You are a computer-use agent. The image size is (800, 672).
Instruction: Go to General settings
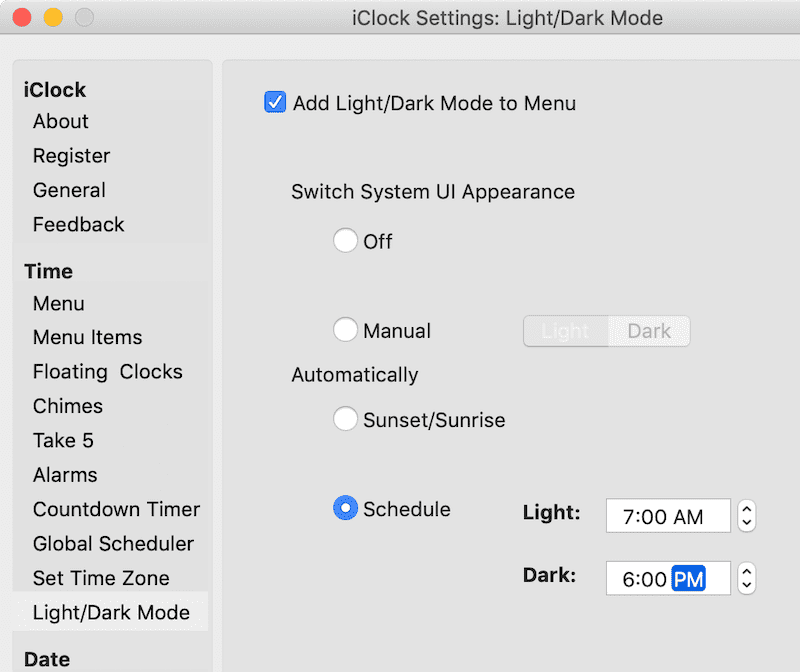tap(69, 190)
